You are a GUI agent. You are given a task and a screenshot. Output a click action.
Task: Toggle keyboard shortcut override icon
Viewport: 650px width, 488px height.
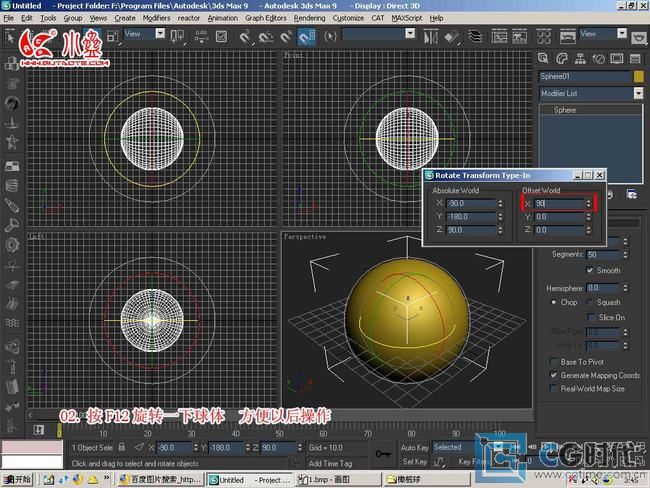pyautogui.click(x=221, y=36)
